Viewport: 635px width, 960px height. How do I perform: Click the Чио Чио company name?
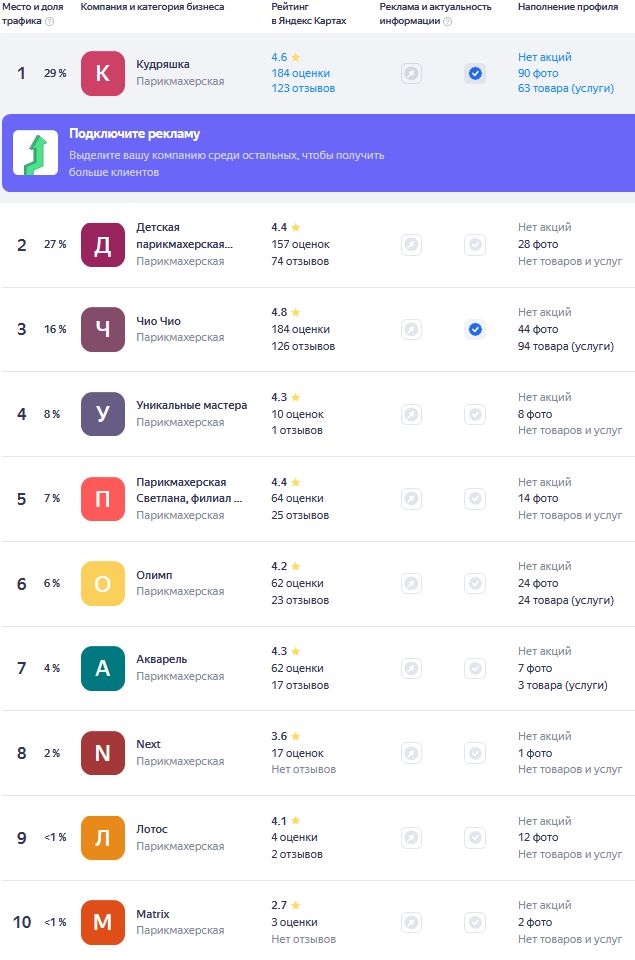pos(159,321)
